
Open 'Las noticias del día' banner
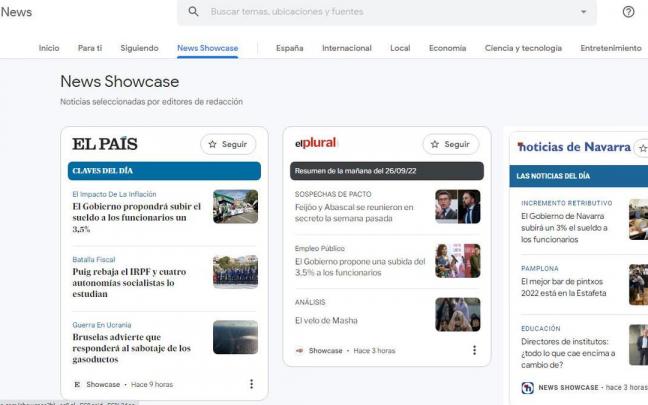(579, 176)
